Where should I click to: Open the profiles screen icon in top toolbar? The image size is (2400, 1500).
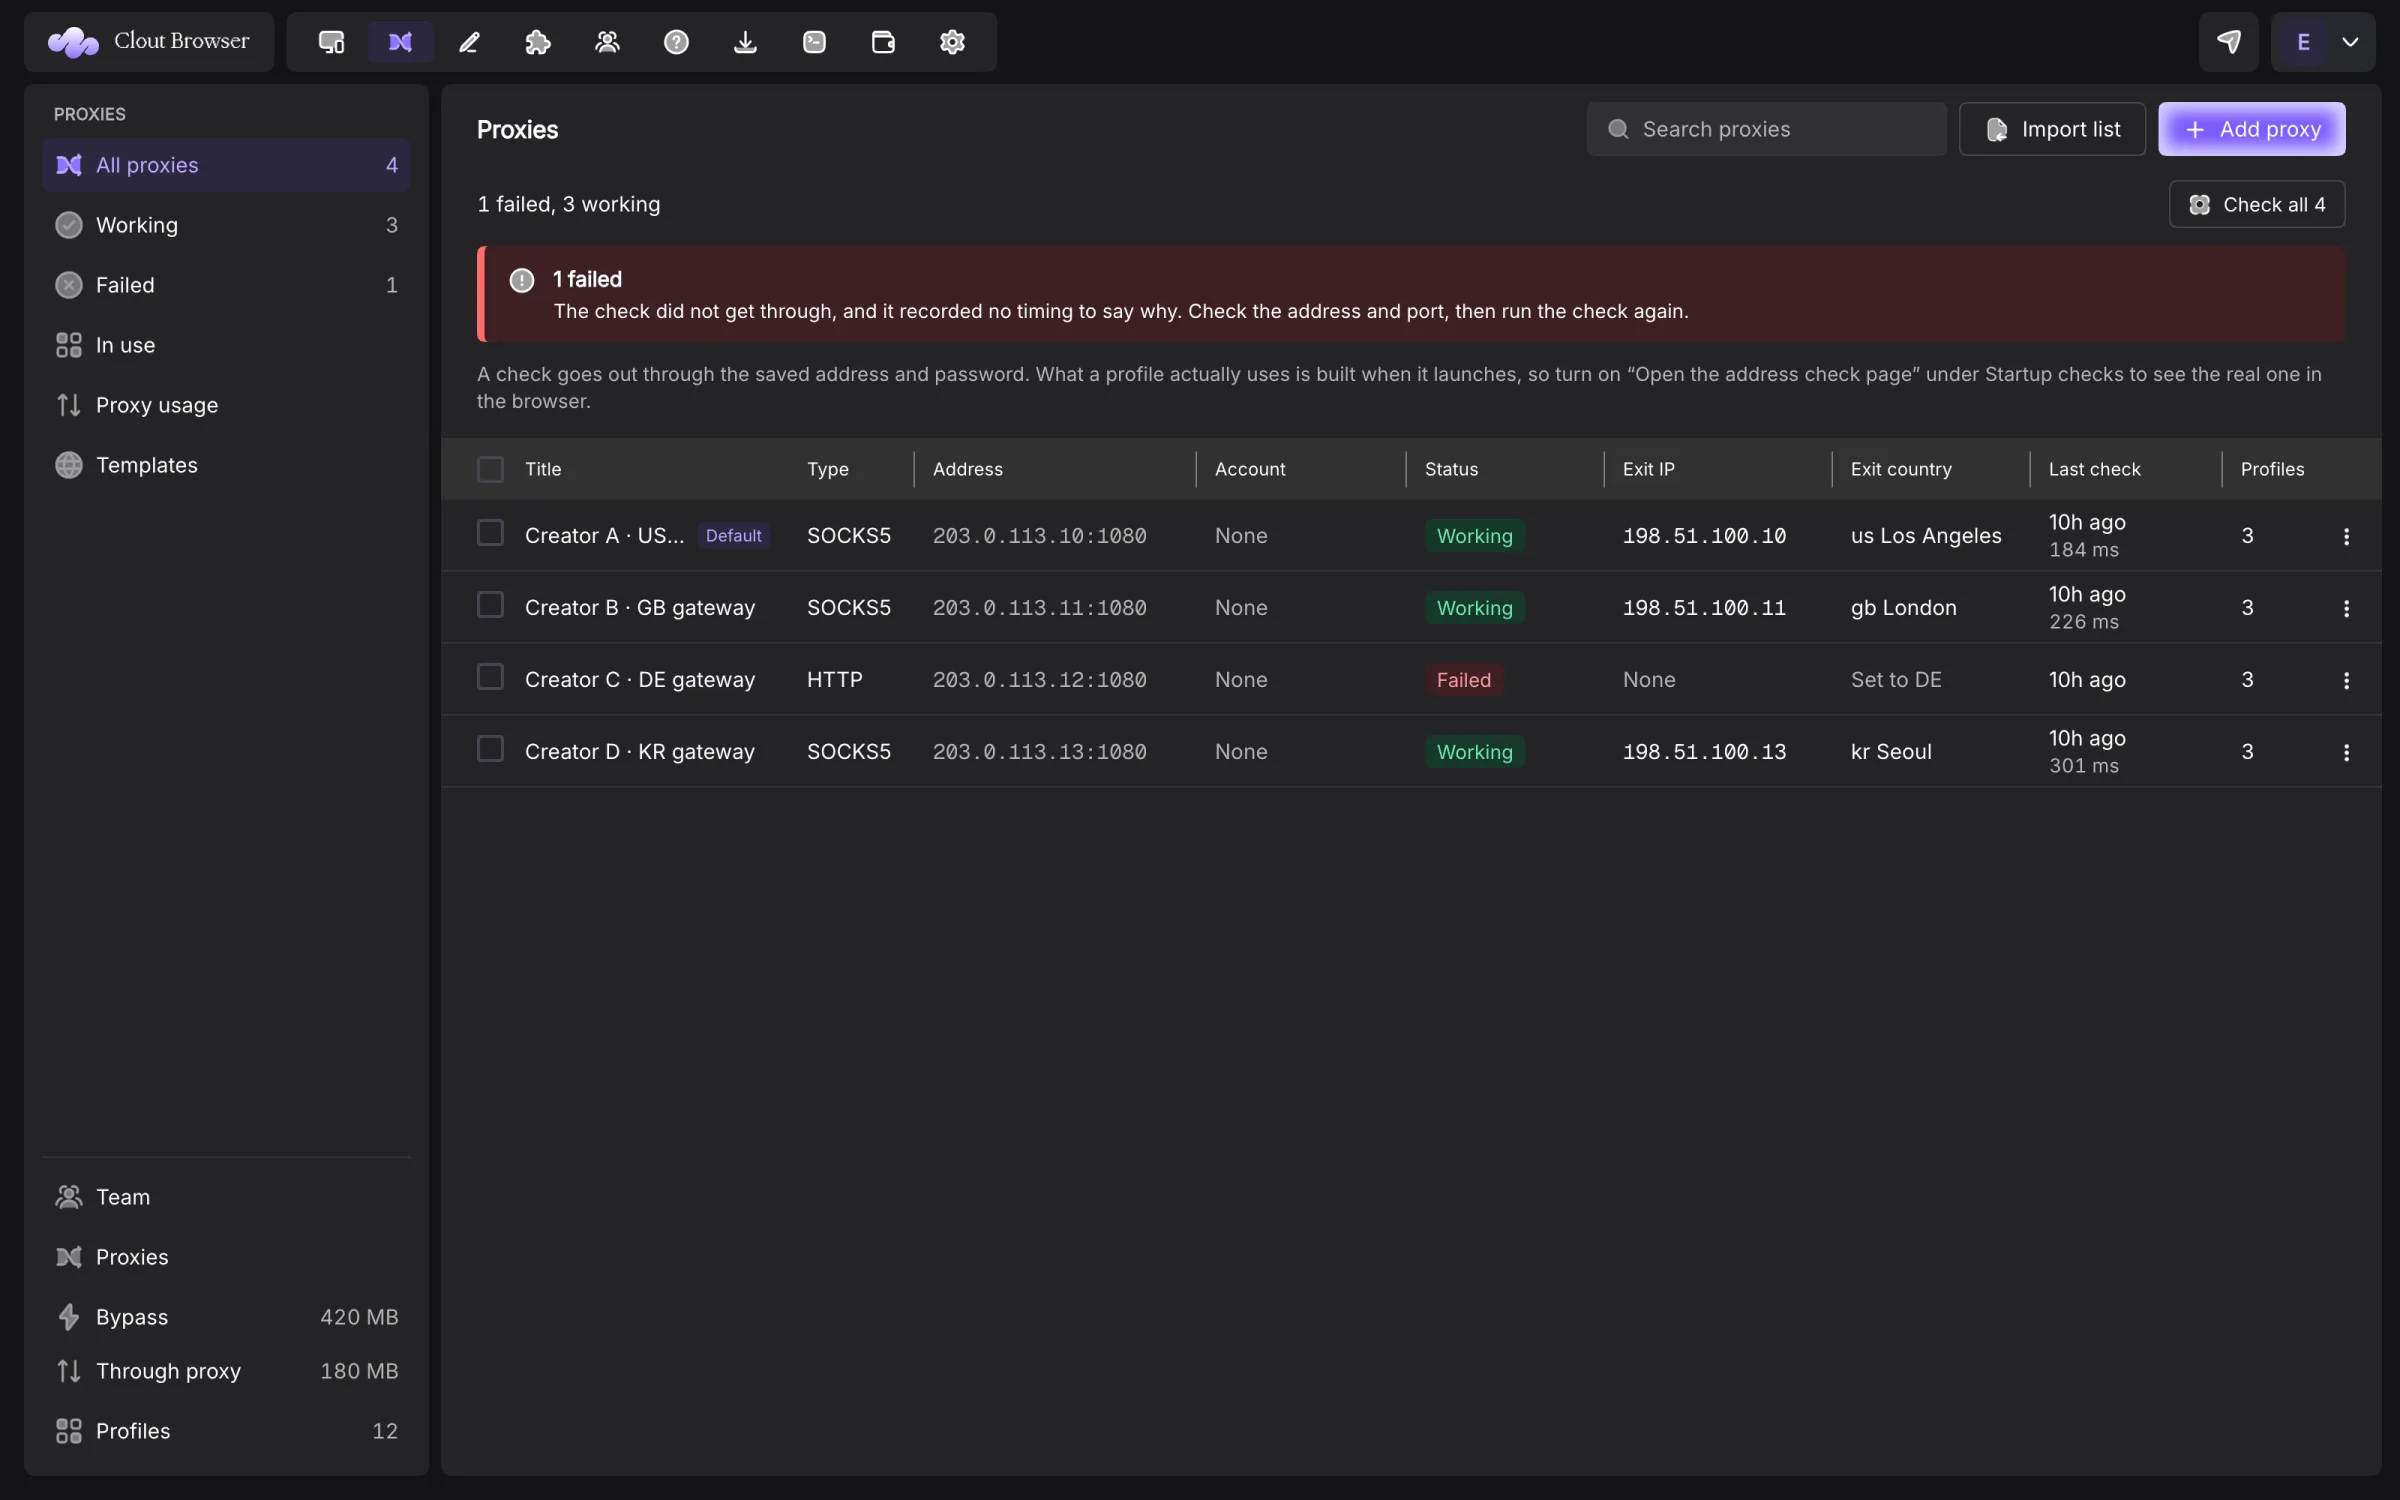point(331,42)
